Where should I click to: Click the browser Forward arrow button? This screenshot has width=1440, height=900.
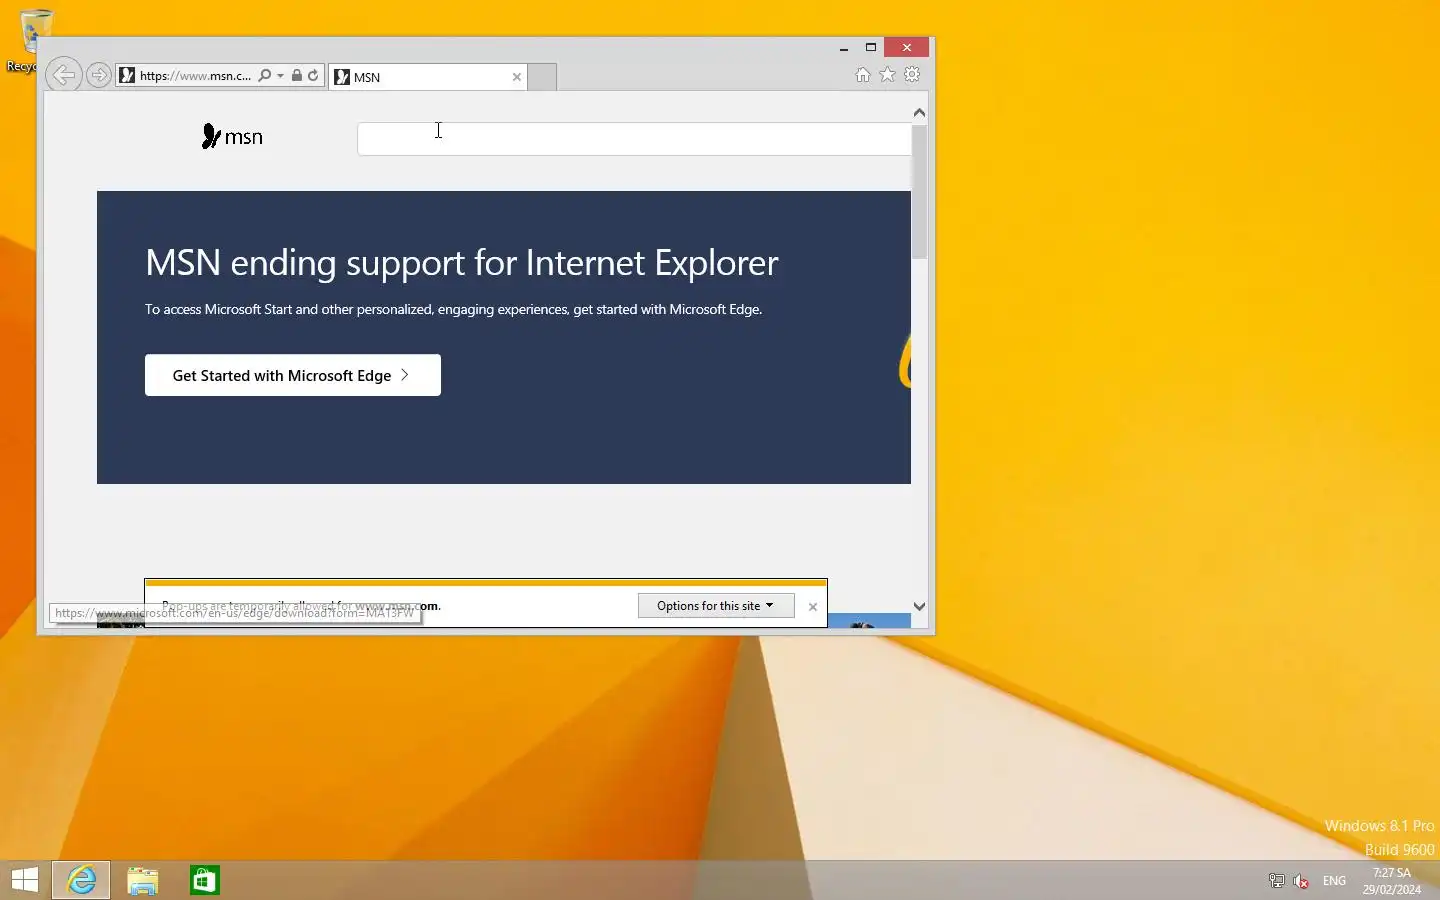coord(98,75)
